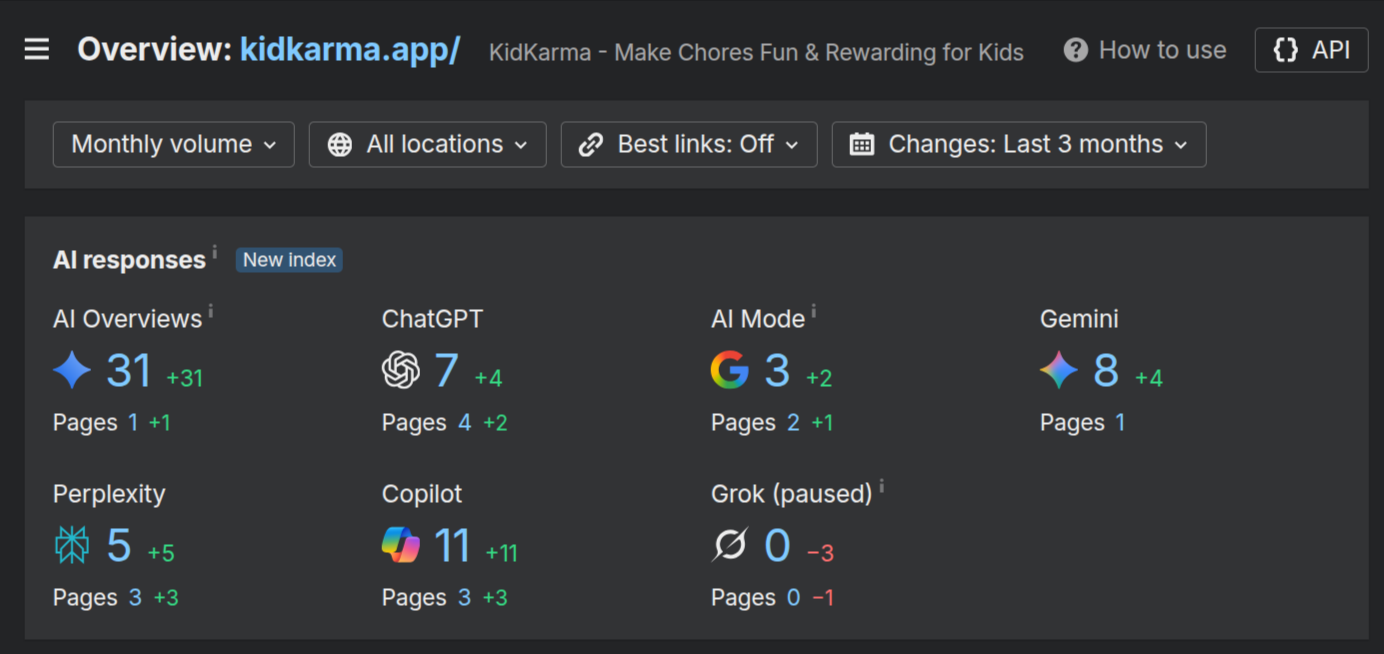Open the All locations dropdown
This screenshot has width=1384, height=654.
[428, 144]
